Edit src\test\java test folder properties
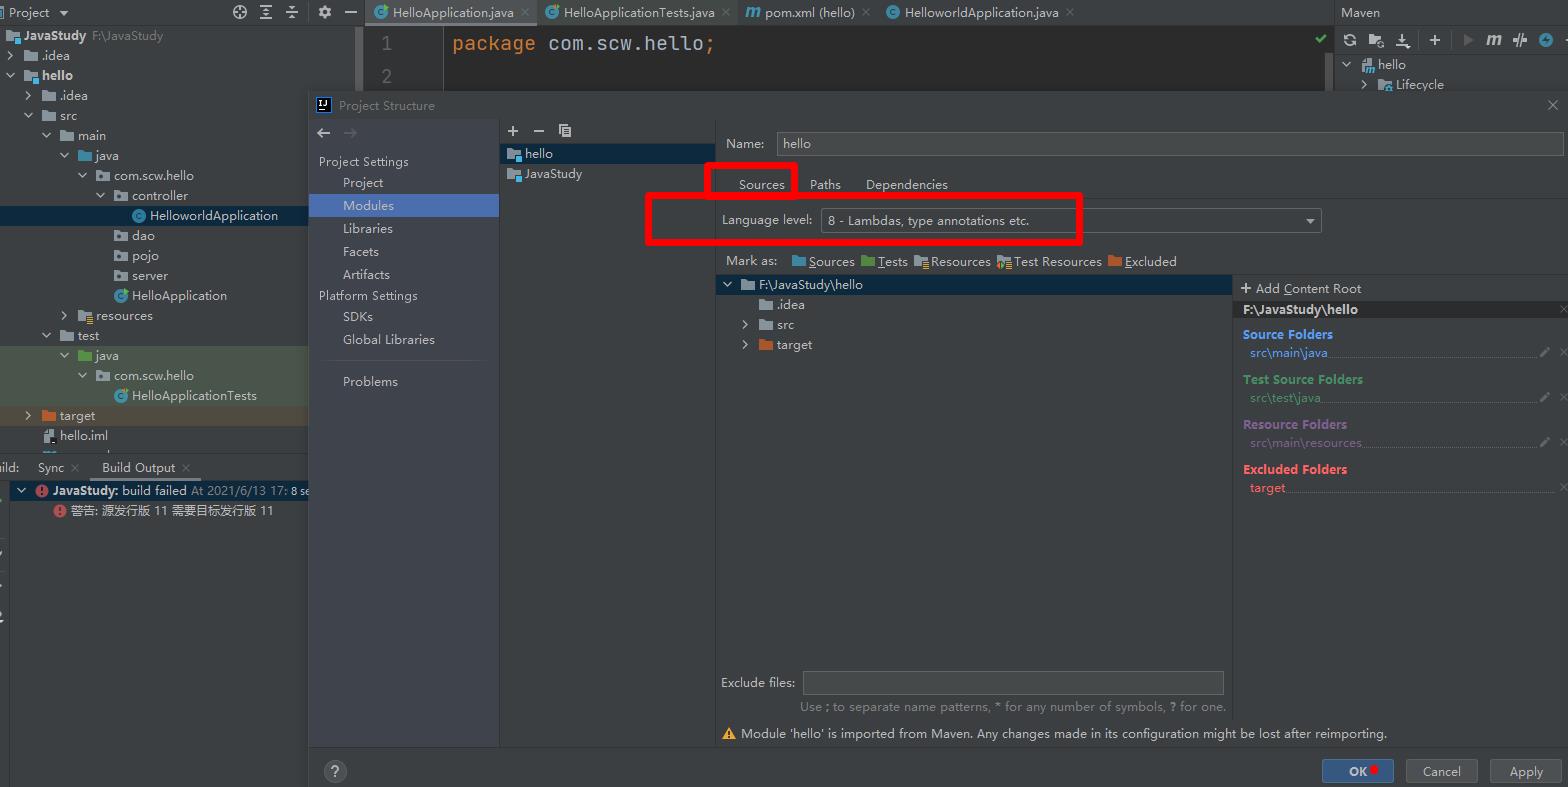Image resolution: width=1568 pixels, height=787 pixels. [x=1545, y=397]
